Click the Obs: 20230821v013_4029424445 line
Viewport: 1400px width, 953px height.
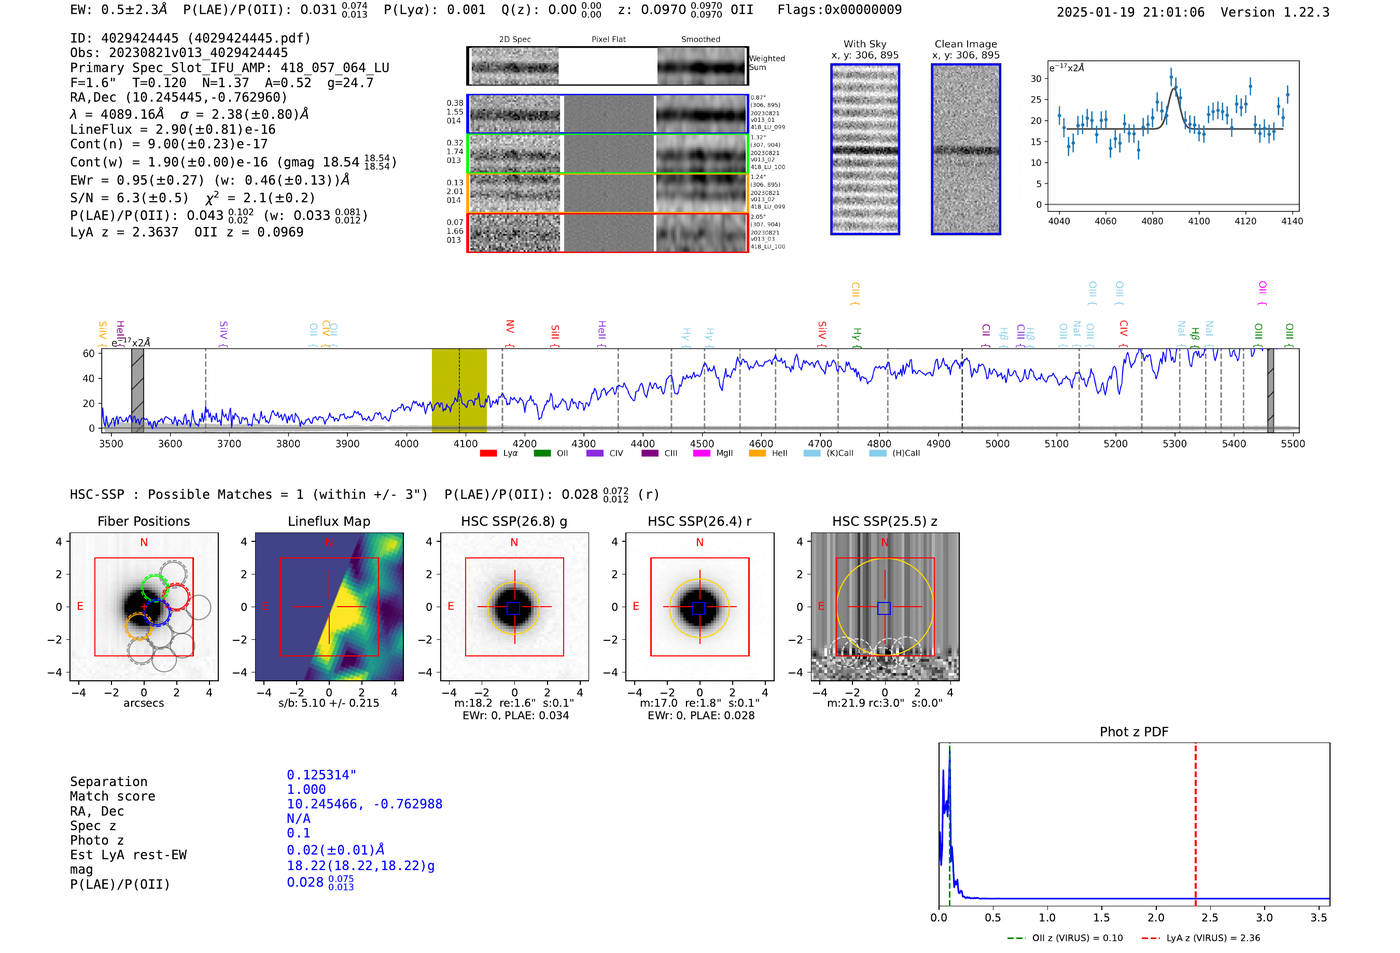point(179,53)
